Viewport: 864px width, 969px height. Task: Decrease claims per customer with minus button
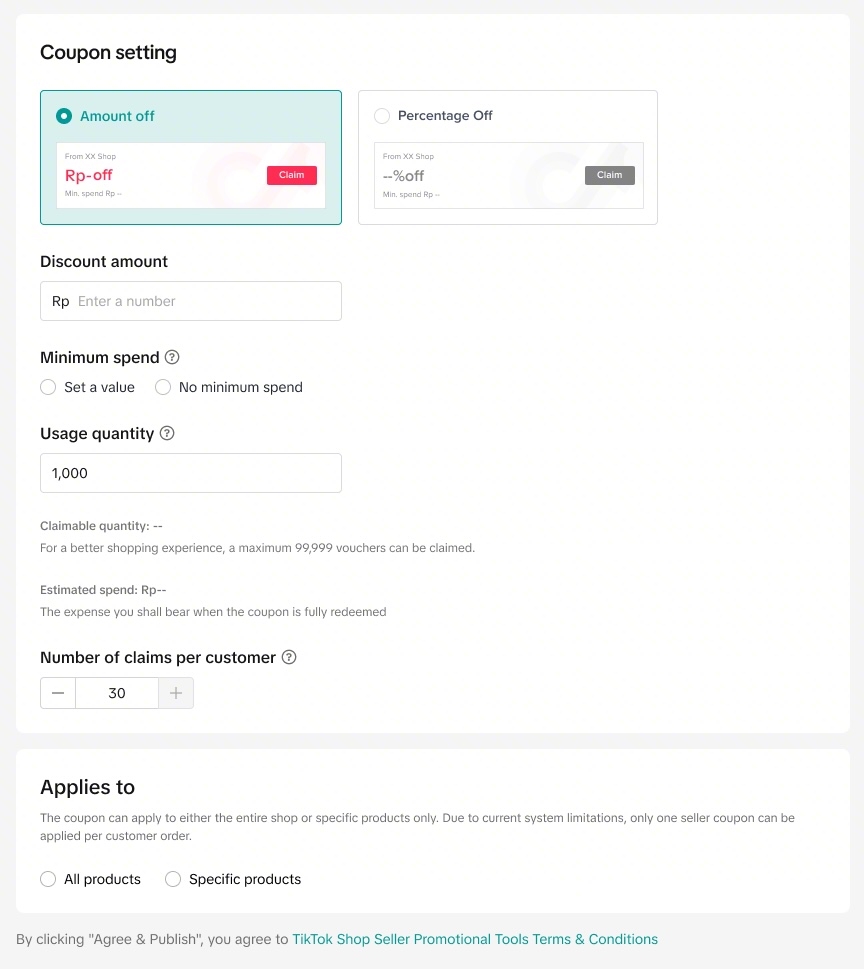[58, 693]
